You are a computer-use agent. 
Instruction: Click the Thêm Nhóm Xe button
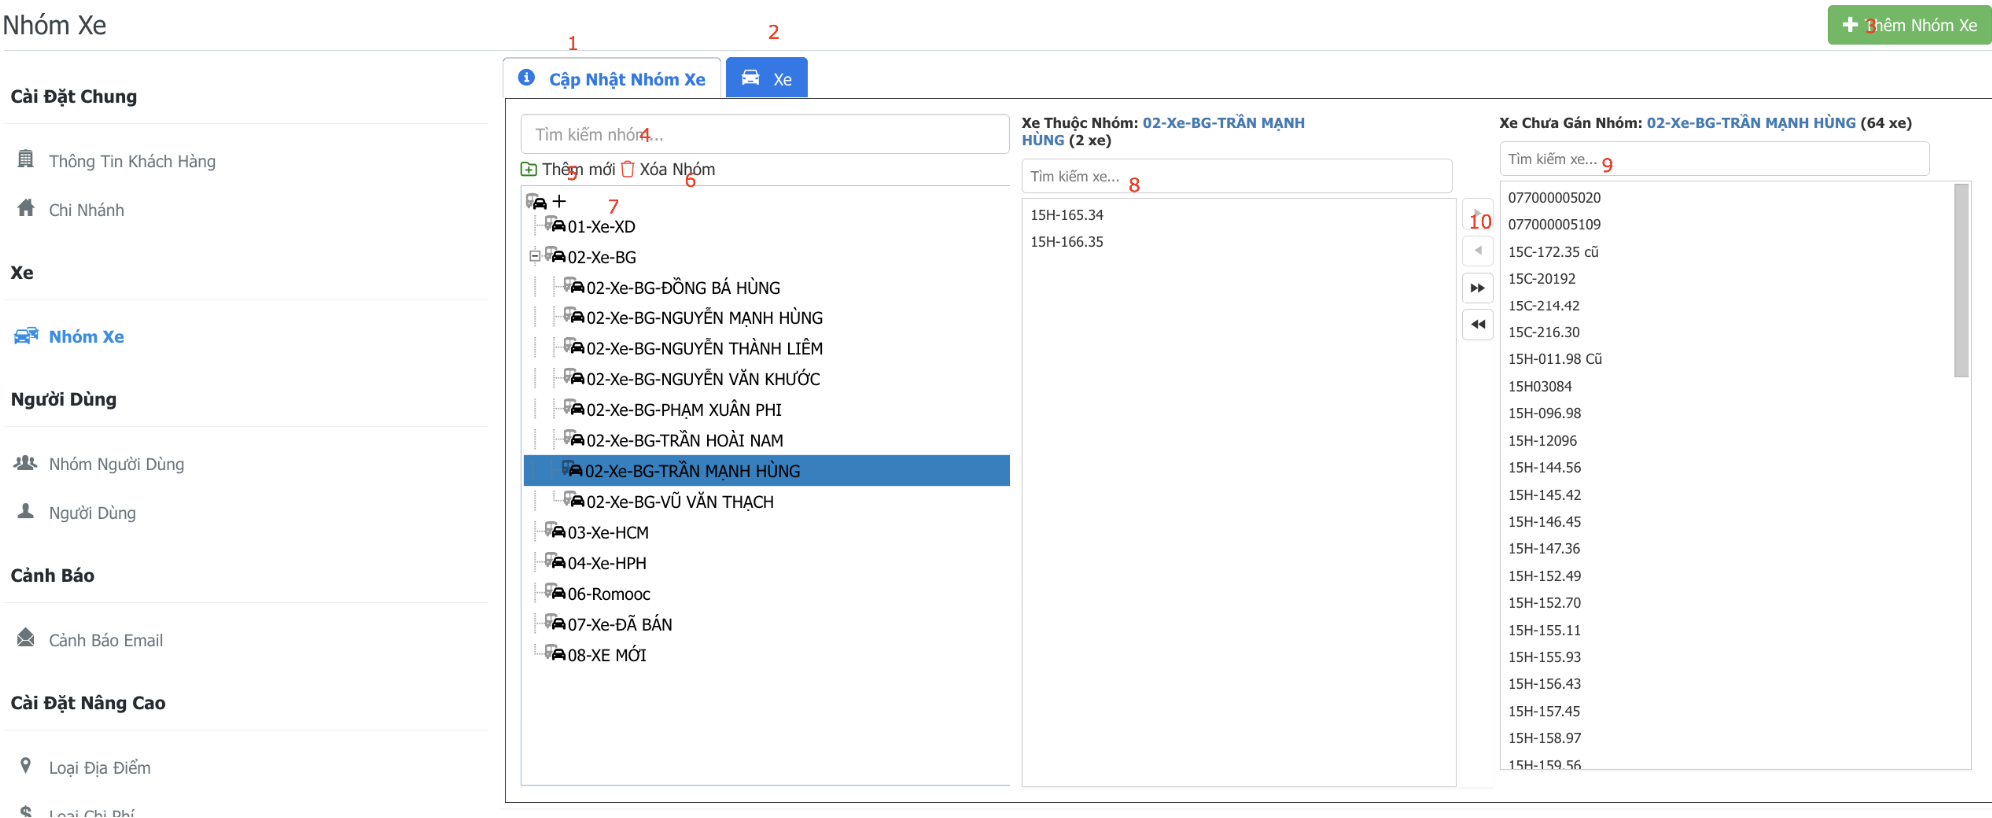pos(1908,25)
